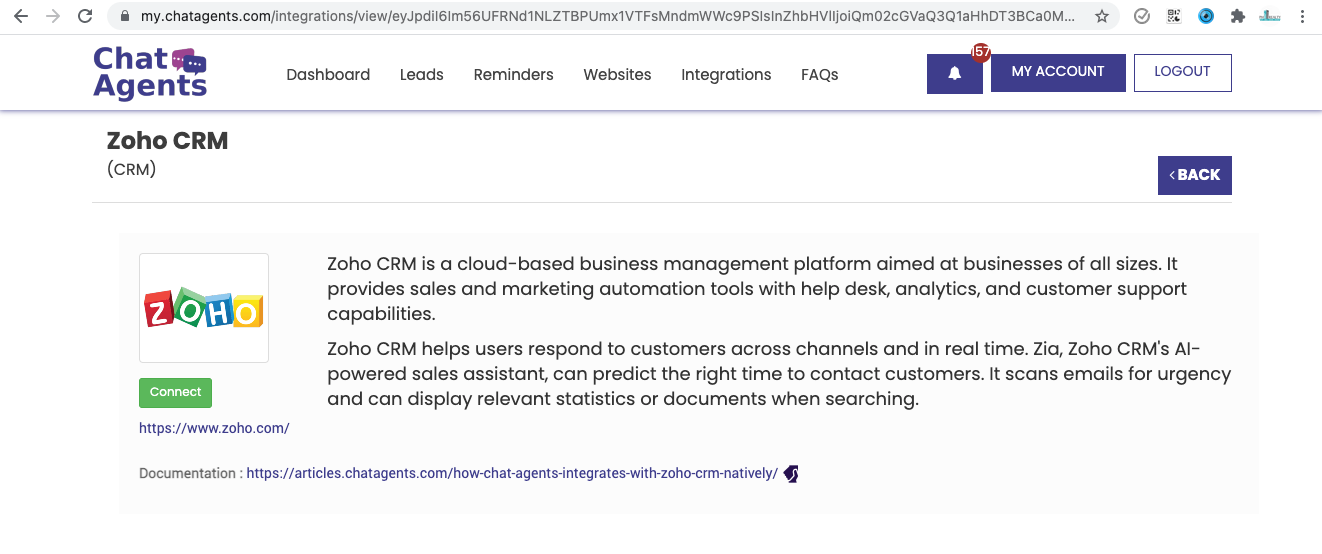Click the (CRM) category label

click(131, 170)
